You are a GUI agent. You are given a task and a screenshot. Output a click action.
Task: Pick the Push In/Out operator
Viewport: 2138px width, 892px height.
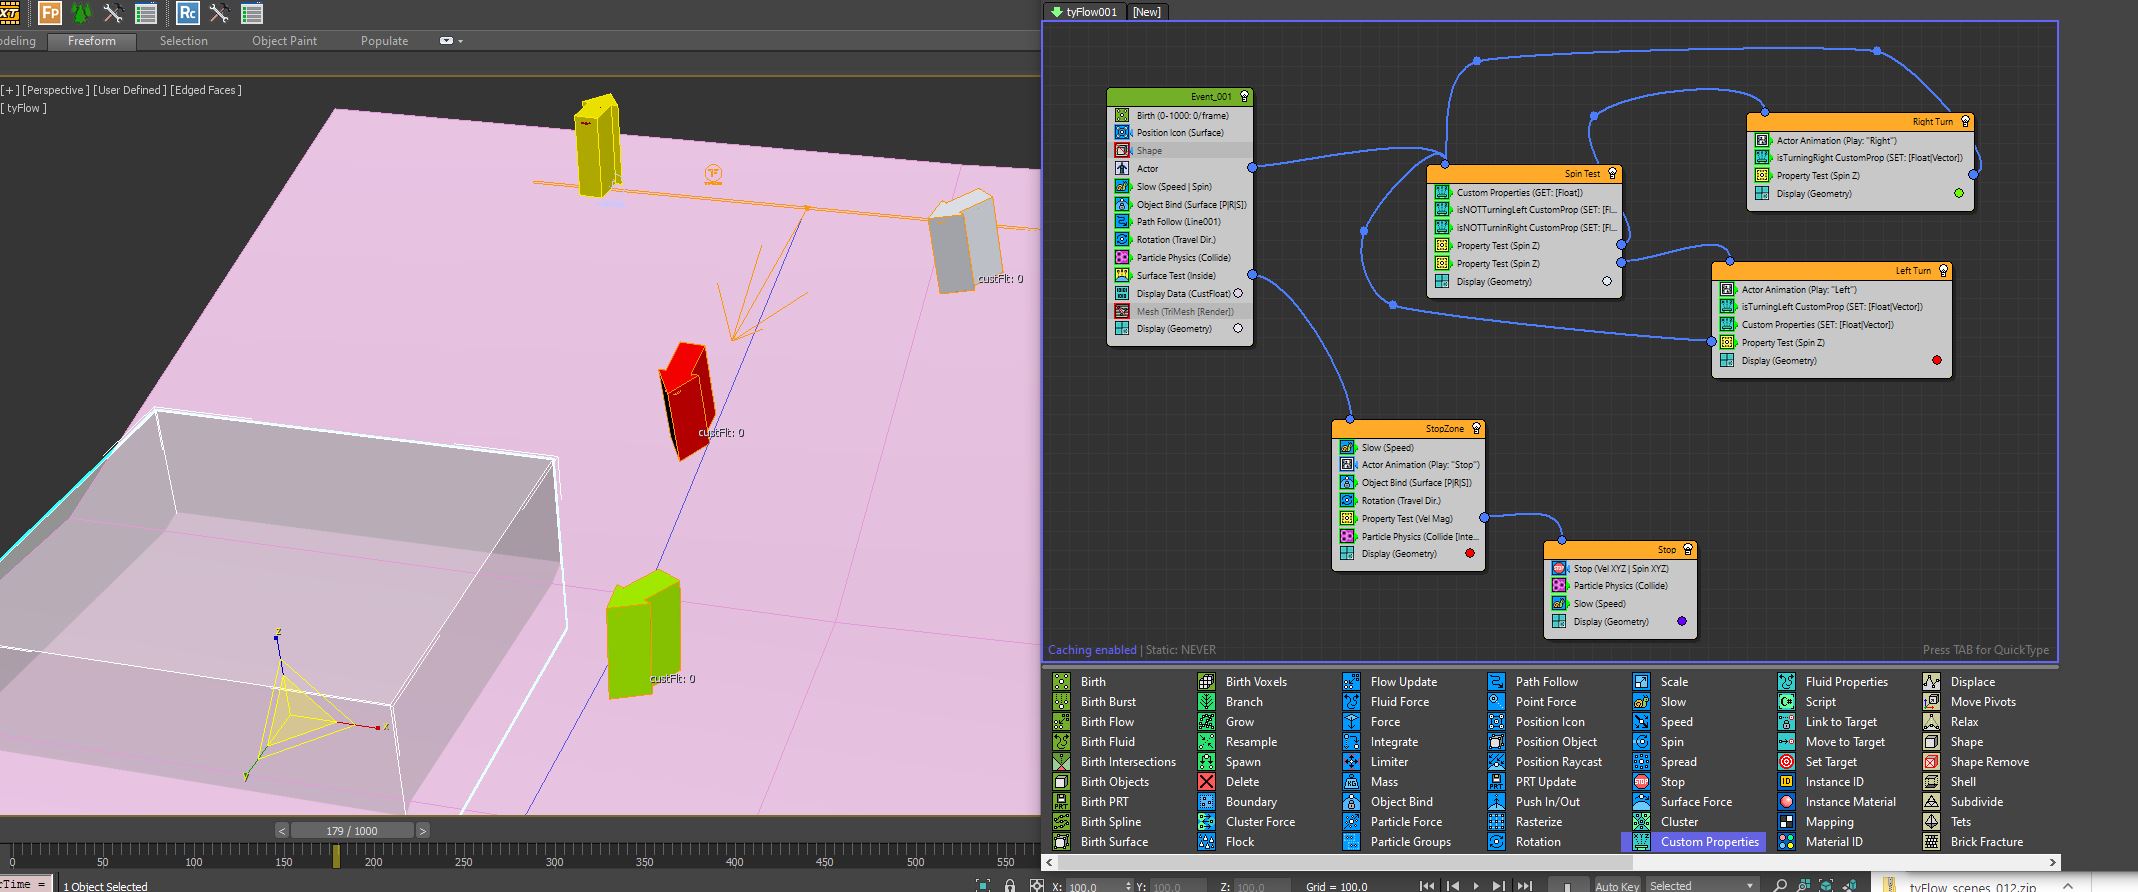(1547, 801)
